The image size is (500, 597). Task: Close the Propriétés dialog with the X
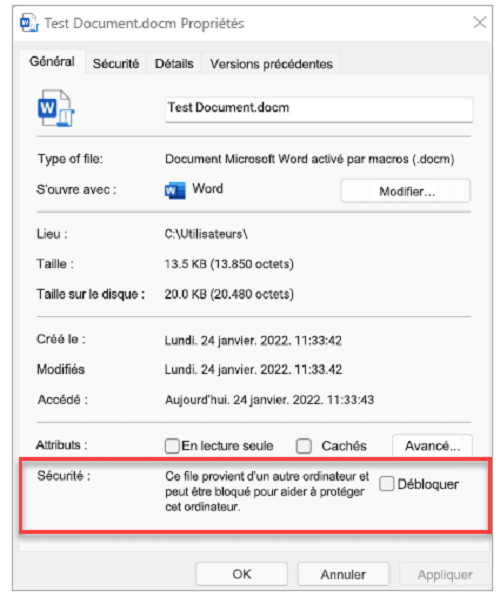pyautogui.click(x=479, y=22)
